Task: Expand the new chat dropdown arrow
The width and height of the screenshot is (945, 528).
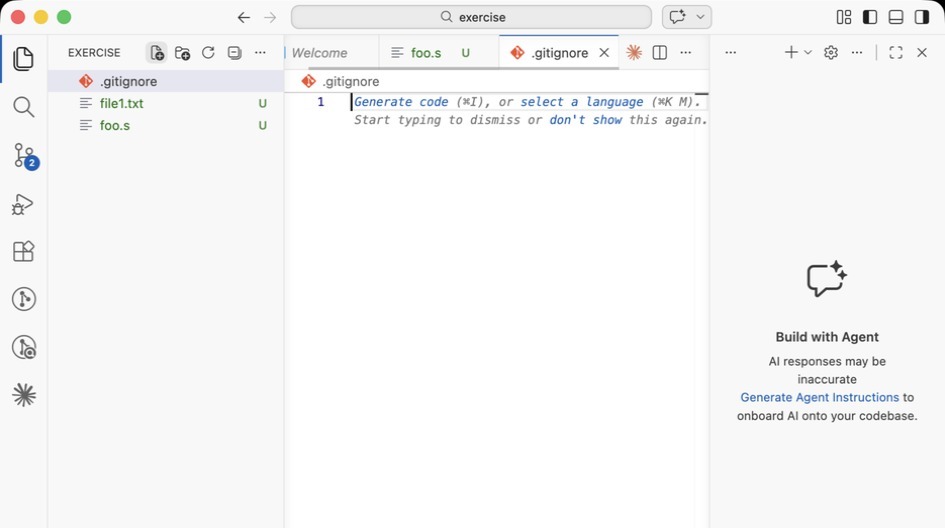Action: coord(808,53)
